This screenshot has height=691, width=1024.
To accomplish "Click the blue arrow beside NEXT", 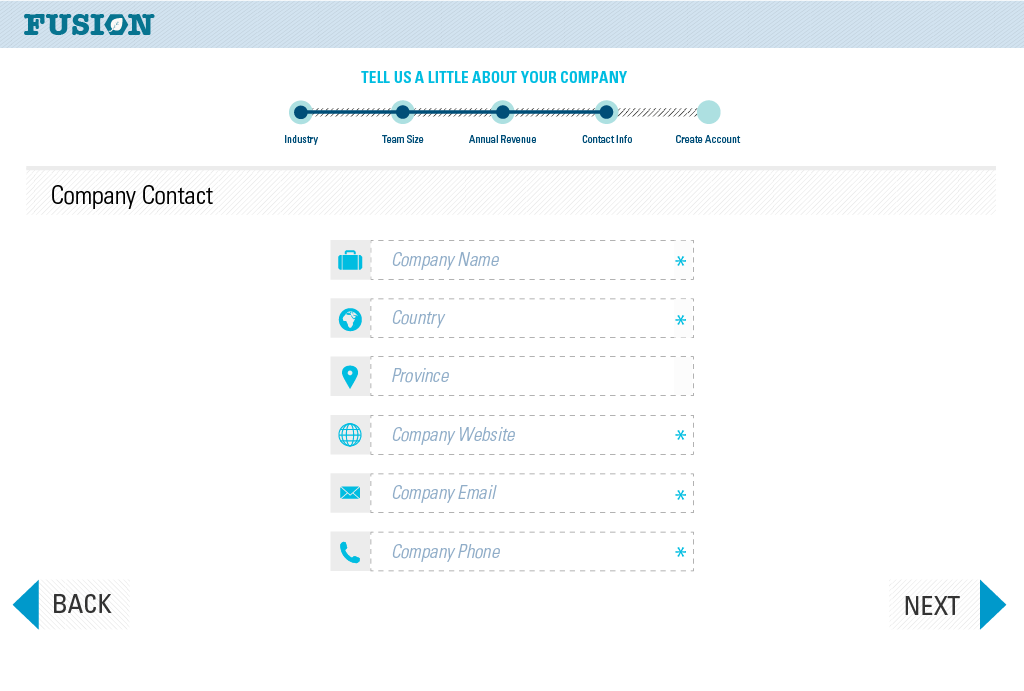I will coord(991,603).
